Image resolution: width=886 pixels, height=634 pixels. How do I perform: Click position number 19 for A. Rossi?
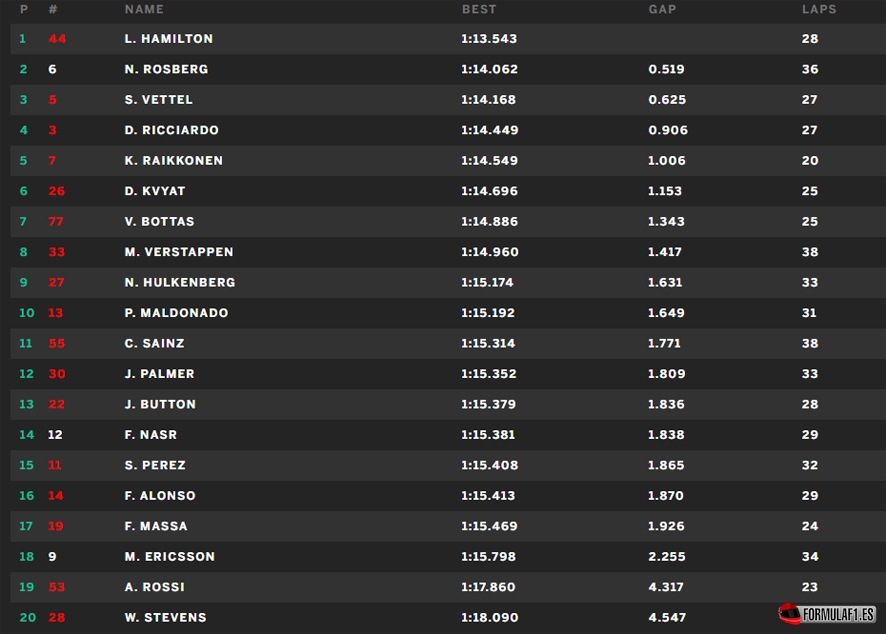coord(27,587)
